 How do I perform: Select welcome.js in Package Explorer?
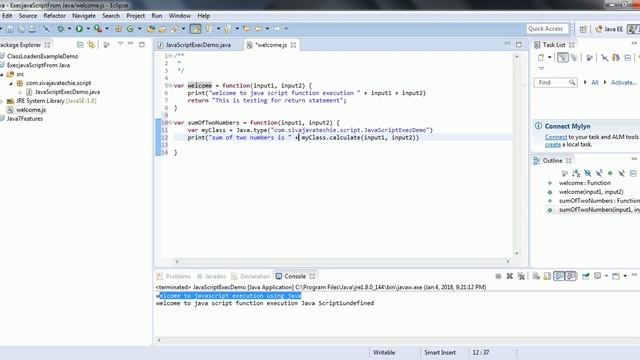coord(31,110)
